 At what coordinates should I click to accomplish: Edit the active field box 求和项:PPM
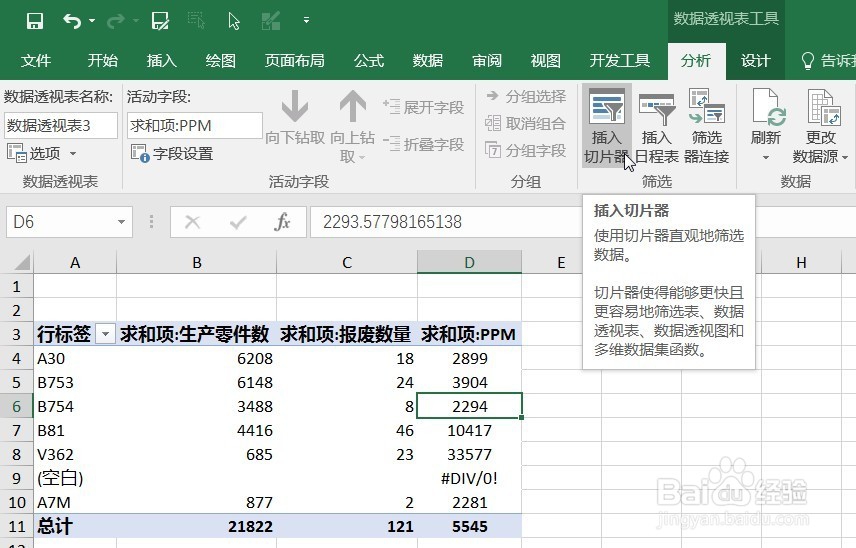(194, 126)
